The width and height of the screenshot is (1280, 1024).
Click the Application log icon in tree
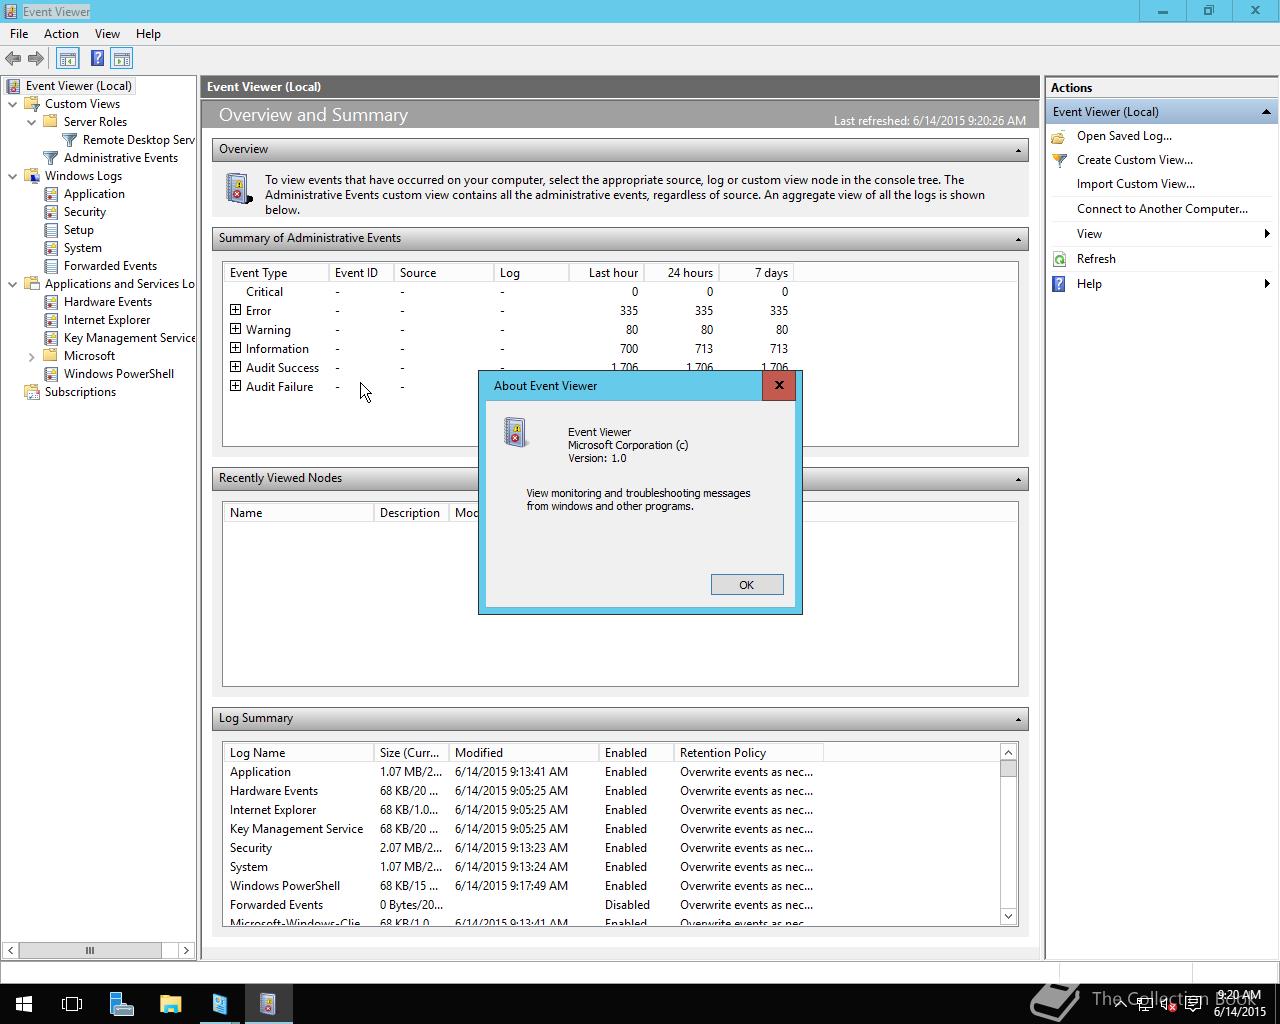coord(51,194)
